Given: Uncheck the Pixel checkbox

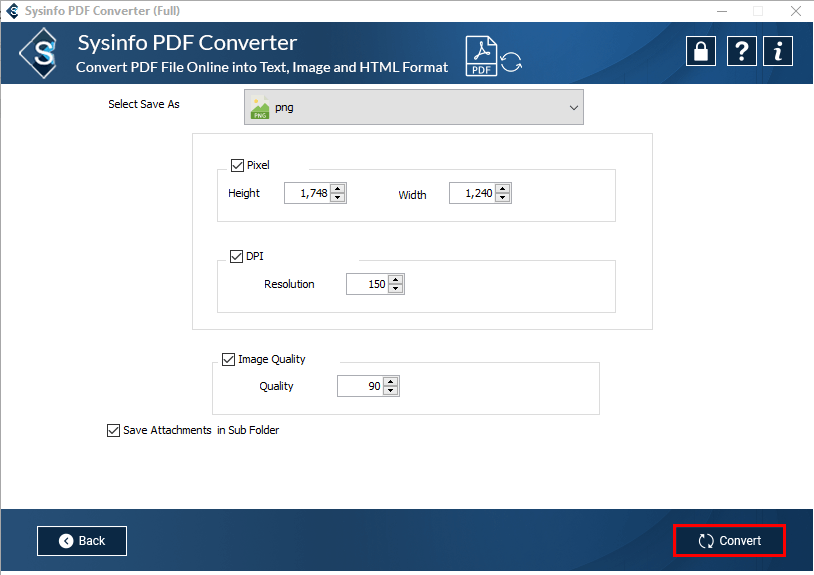Looking at the screenshot, I should tap(237, 165).
